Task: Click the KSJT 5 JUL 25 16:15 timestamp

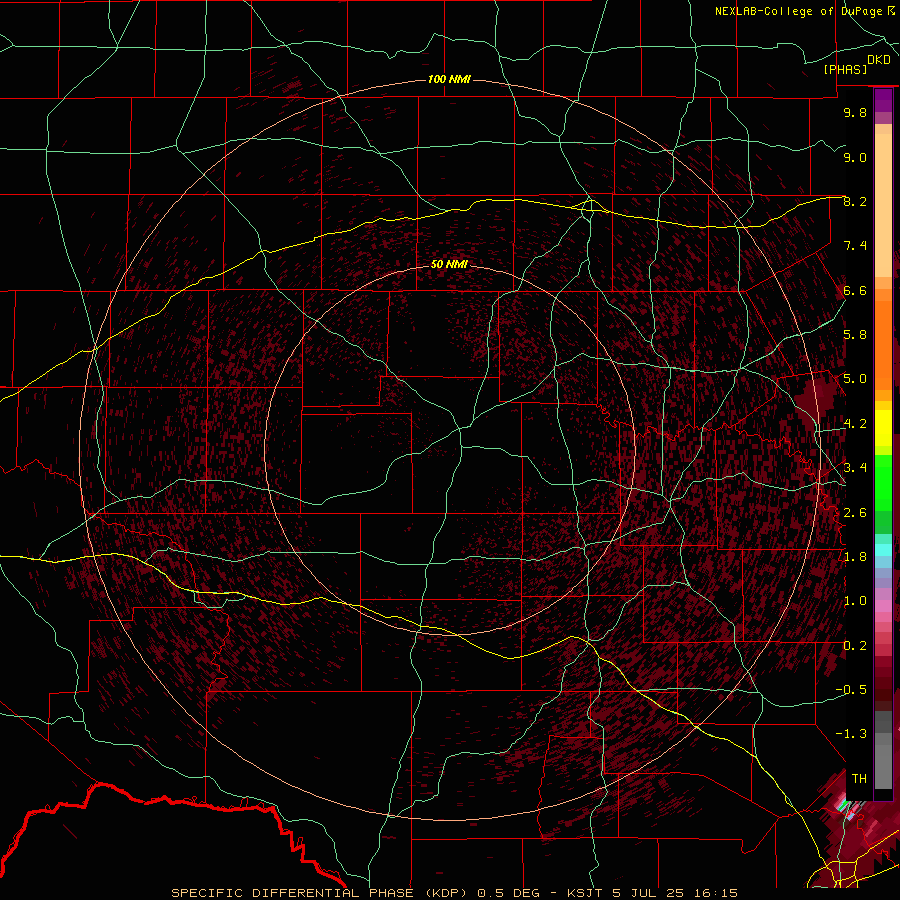Action: tap(652, 893)
